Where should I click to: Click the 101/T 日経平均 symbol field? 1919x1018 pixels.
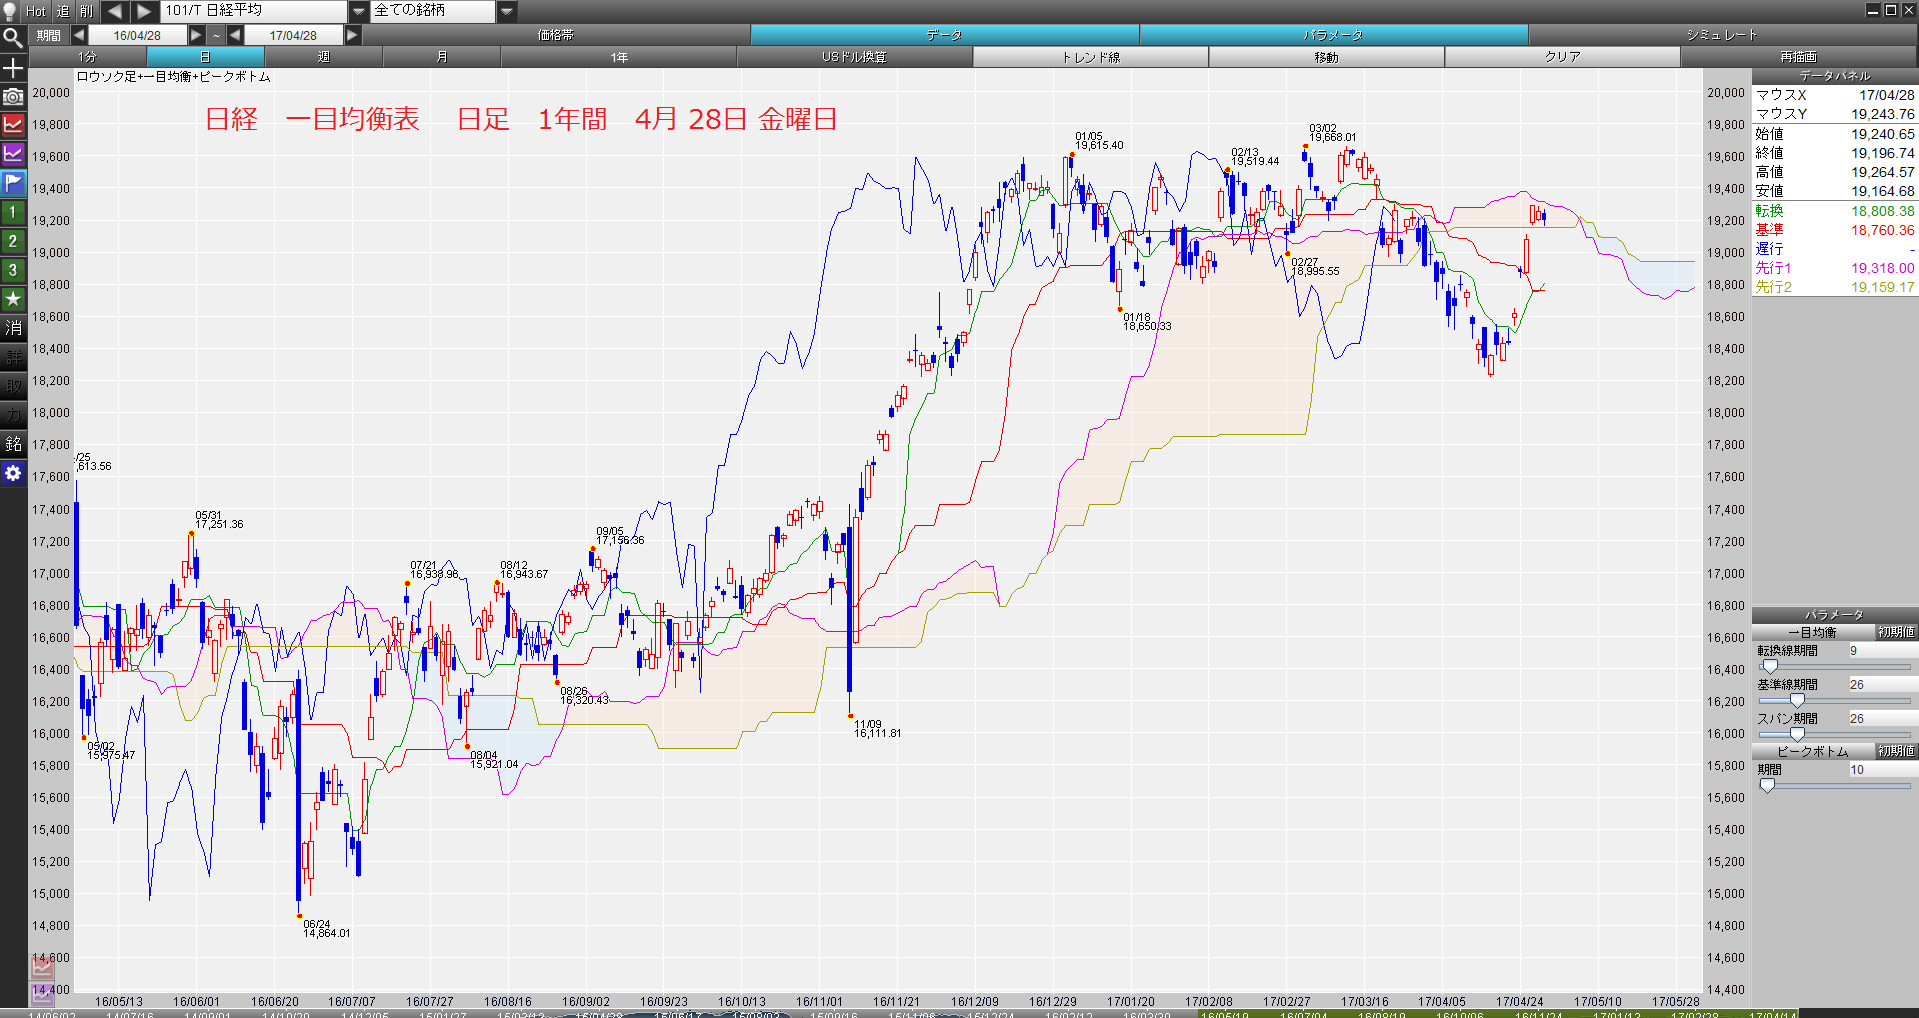point(255,11)
